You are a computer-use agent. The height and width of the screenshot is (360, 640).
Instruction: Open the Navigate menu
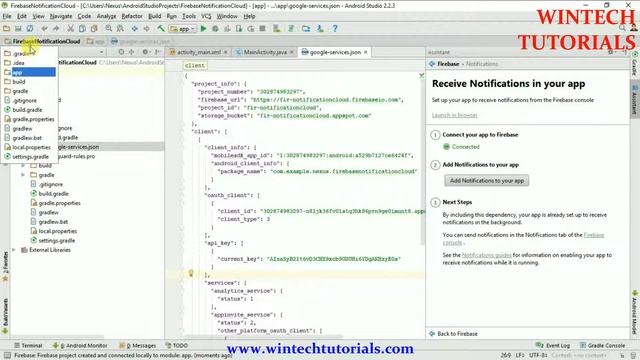(x=61, y=16)
